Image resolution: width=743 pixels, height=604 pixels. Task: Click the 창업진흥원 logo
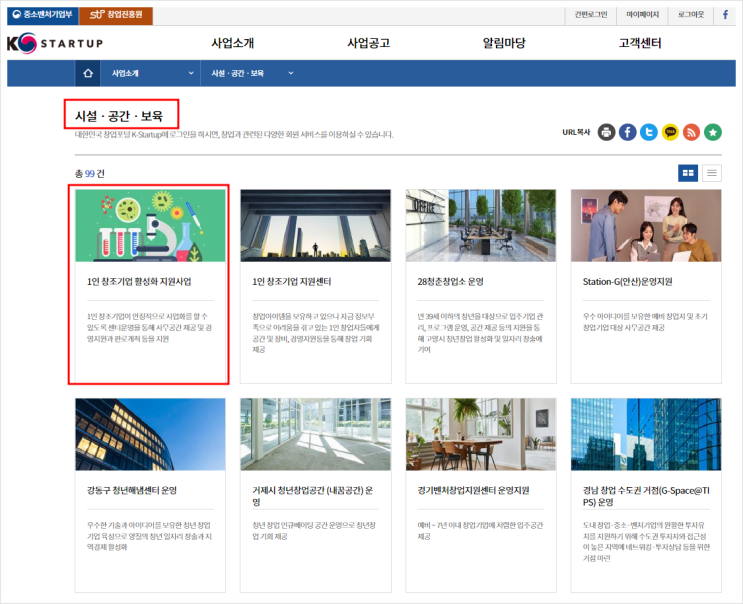pos(116,15)
